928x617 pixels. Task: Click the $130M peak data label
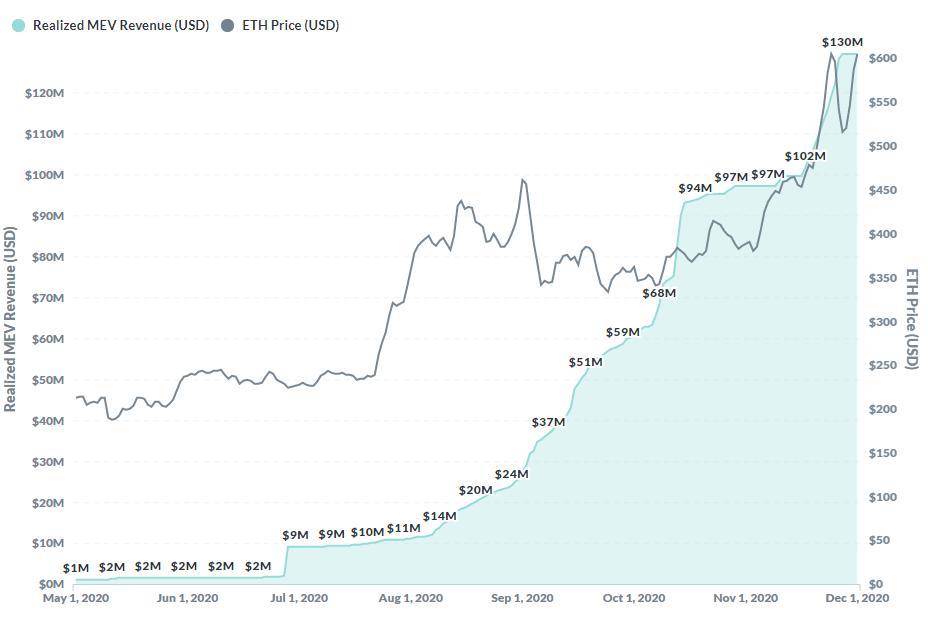(842, 42)
